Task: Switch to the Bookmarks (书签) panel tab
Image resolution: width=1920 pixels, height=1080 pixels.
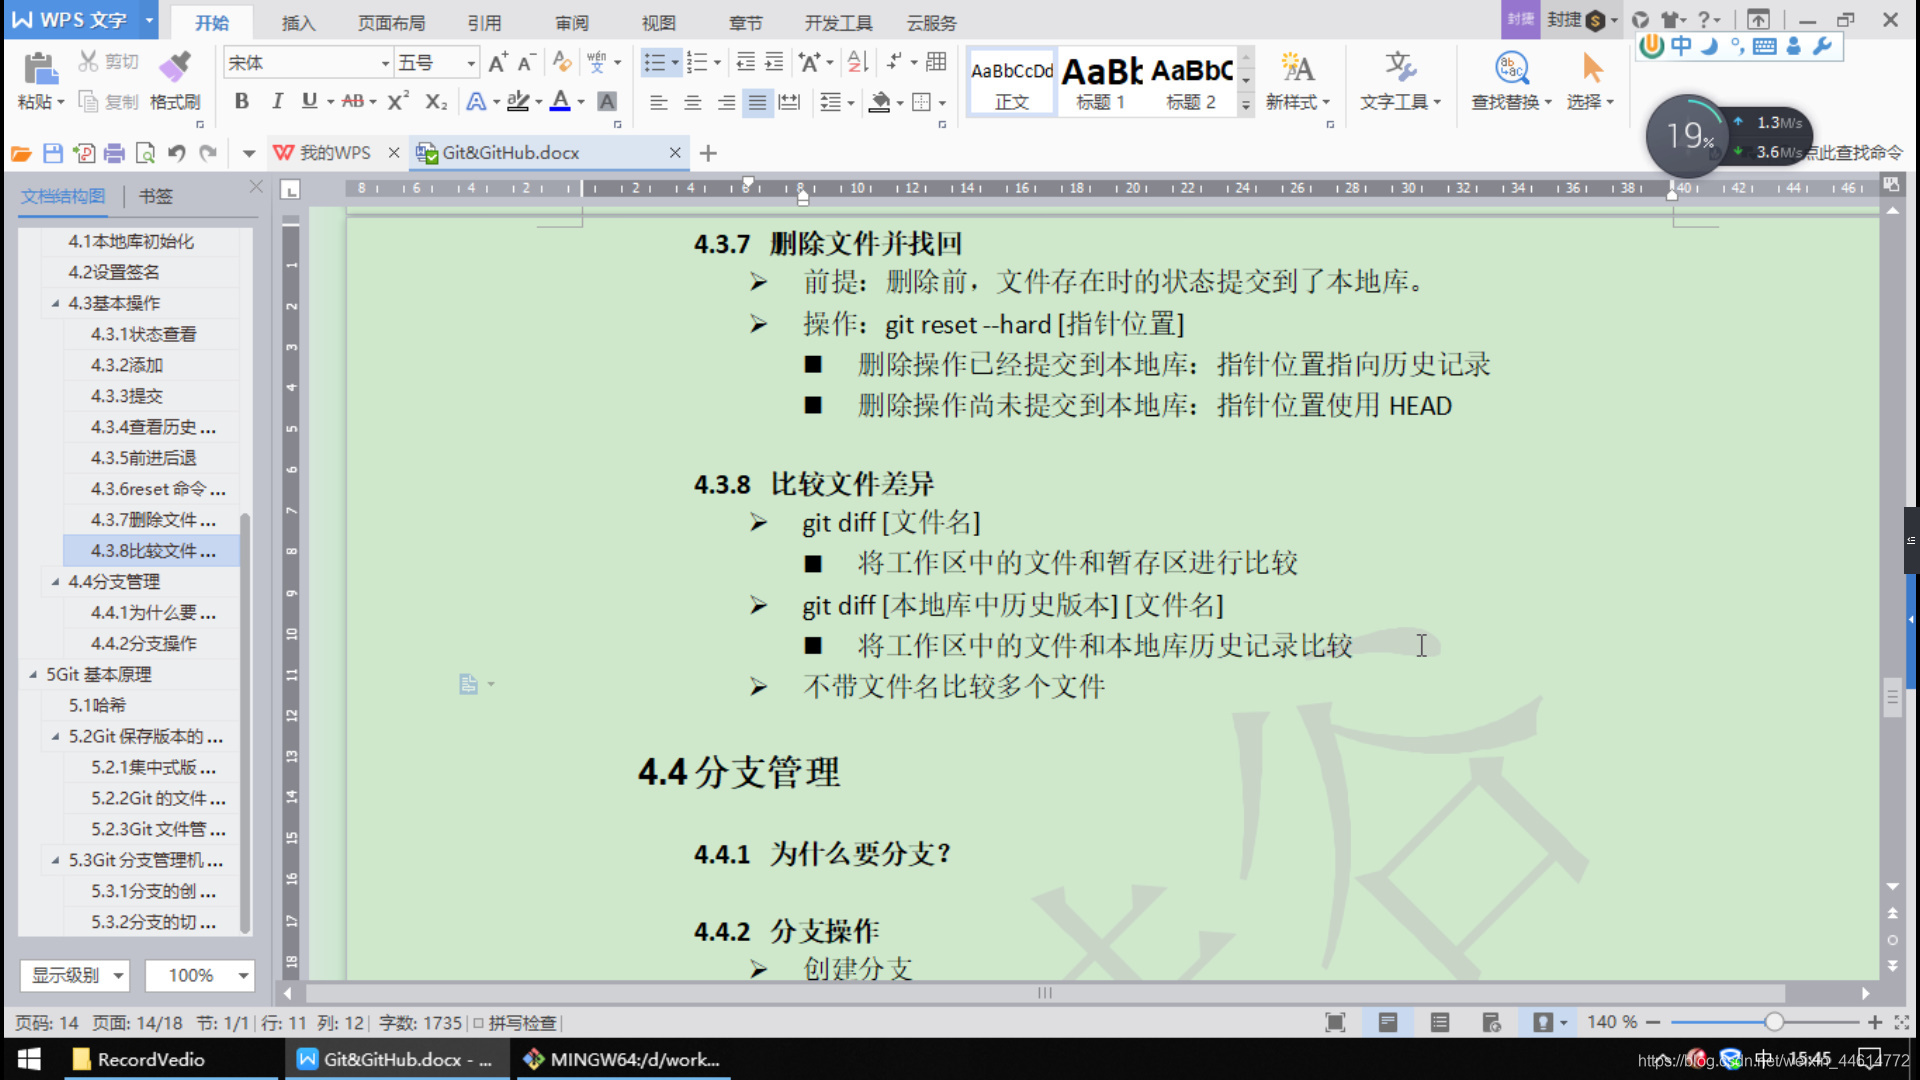Action: pos(155,196)
